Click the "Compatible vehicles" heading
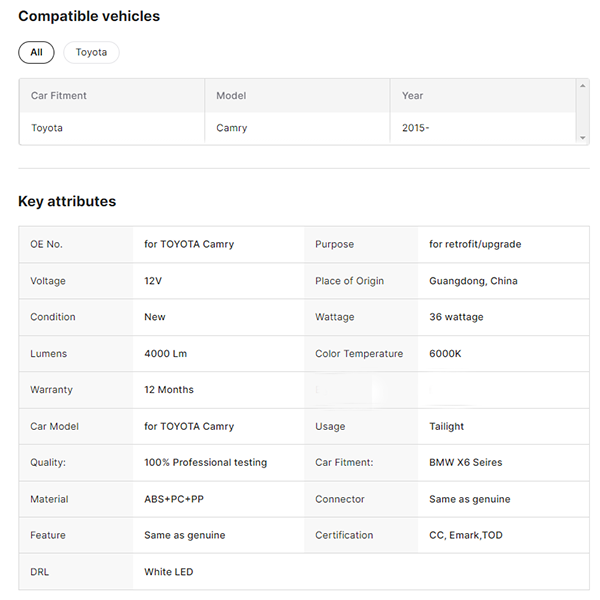 [89, 16]
